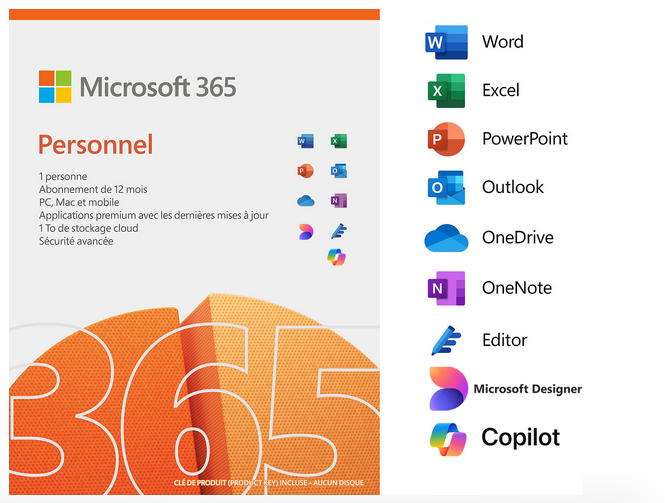The image size is (665, 503).
Task: Click the large Editor pen icon
Action: pos(445,340)
